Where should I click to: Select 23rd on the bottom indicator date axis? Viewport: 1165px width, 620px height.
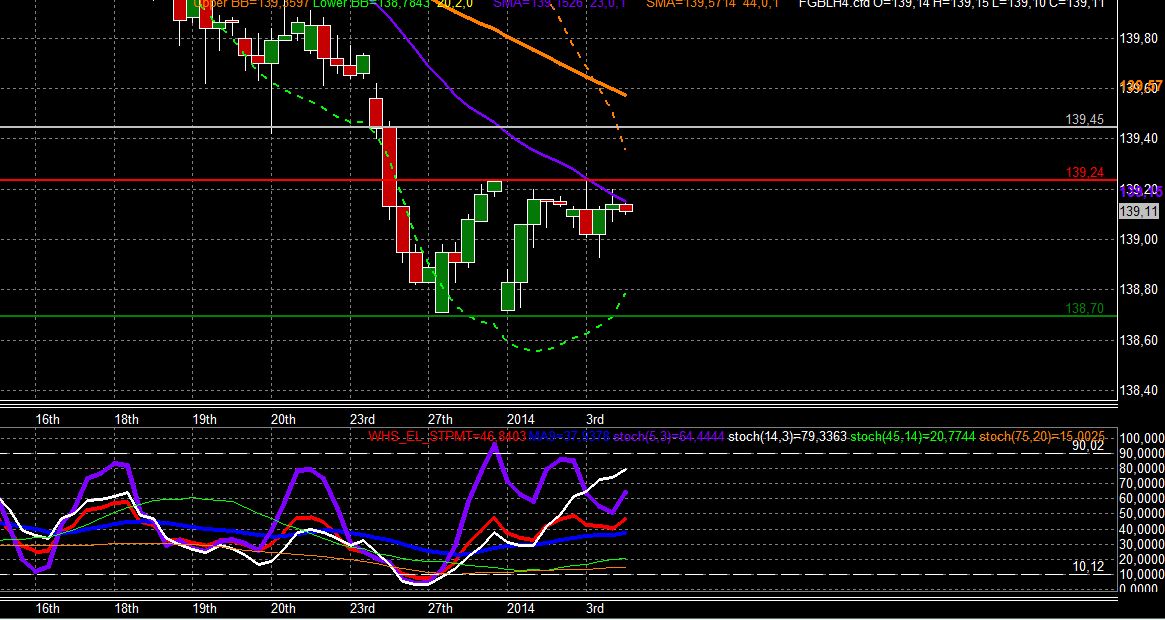tap(362, 609)
